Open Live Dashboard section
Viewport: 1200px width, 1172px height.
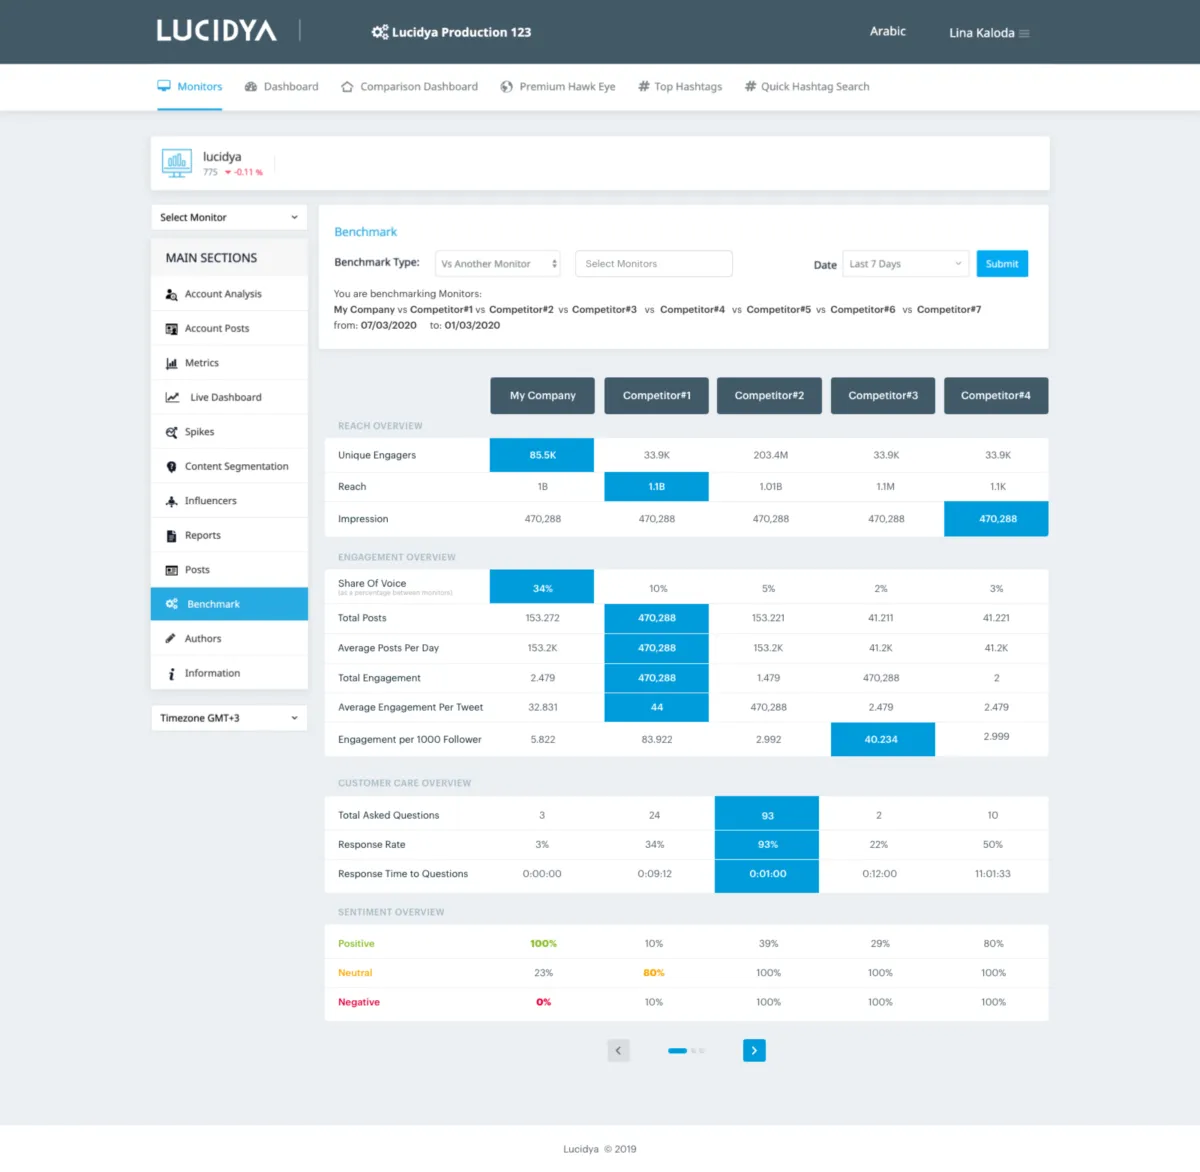pyautogui.click(x=229, y=397)
